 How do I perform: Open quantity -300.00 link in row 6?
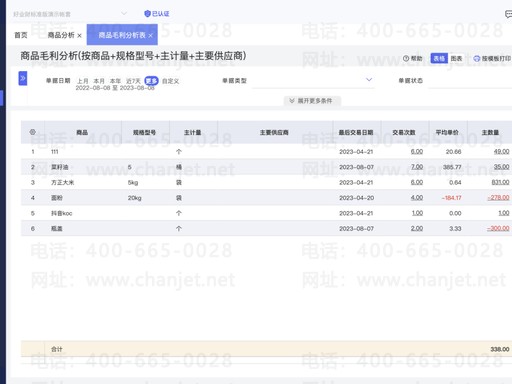(498, 228)
